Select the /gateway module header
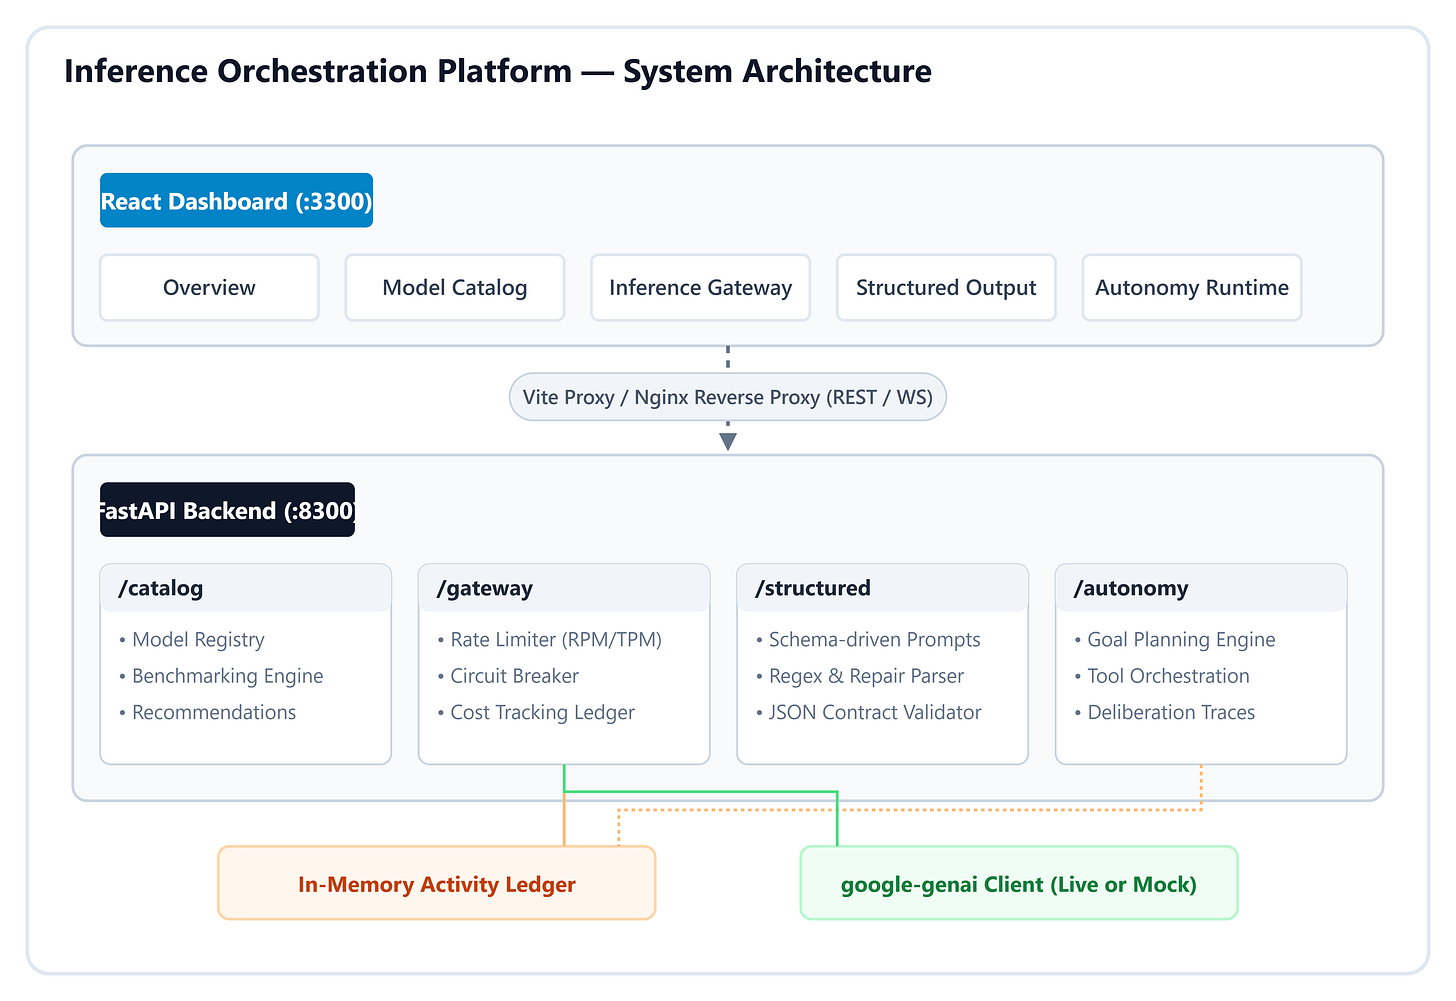The width and height of the screenshot is (1456, 1001). [564, 588]
